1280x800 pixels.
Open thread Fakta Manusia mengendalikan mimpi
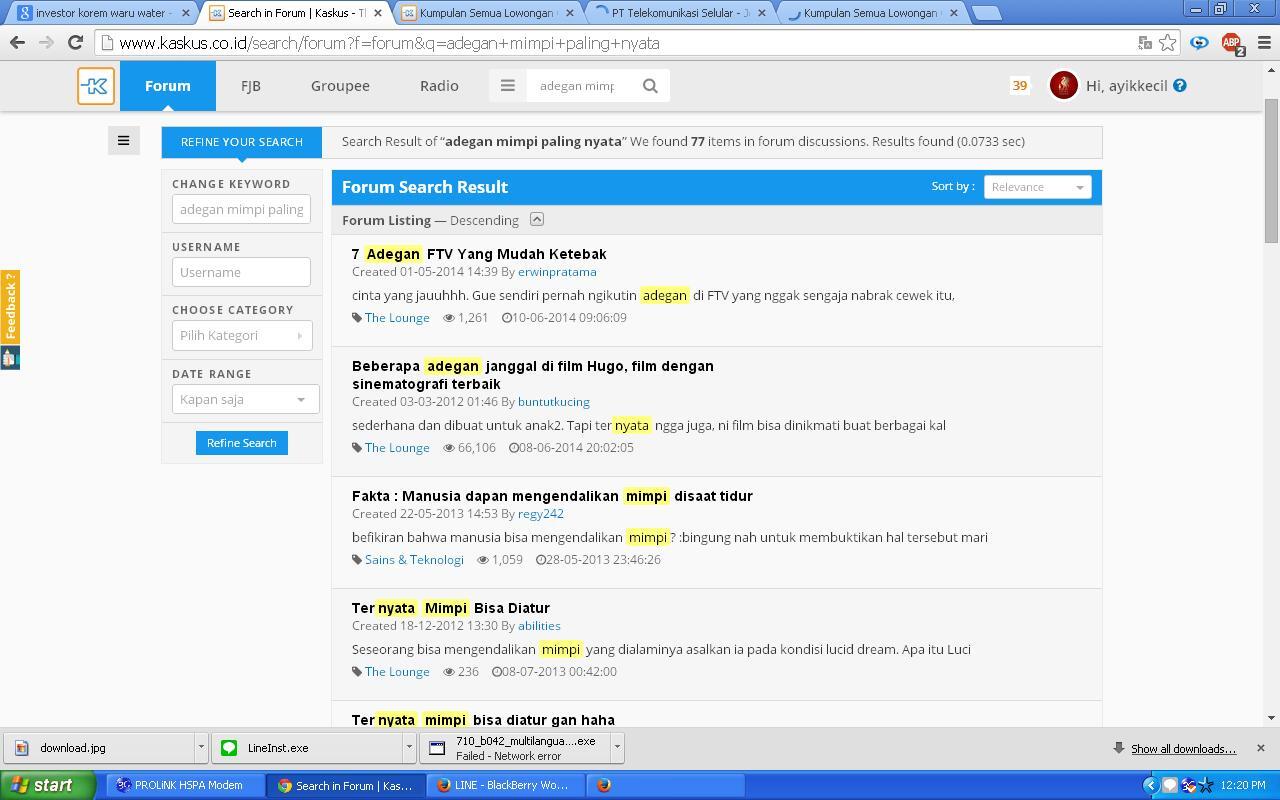(x=552, y=496)
